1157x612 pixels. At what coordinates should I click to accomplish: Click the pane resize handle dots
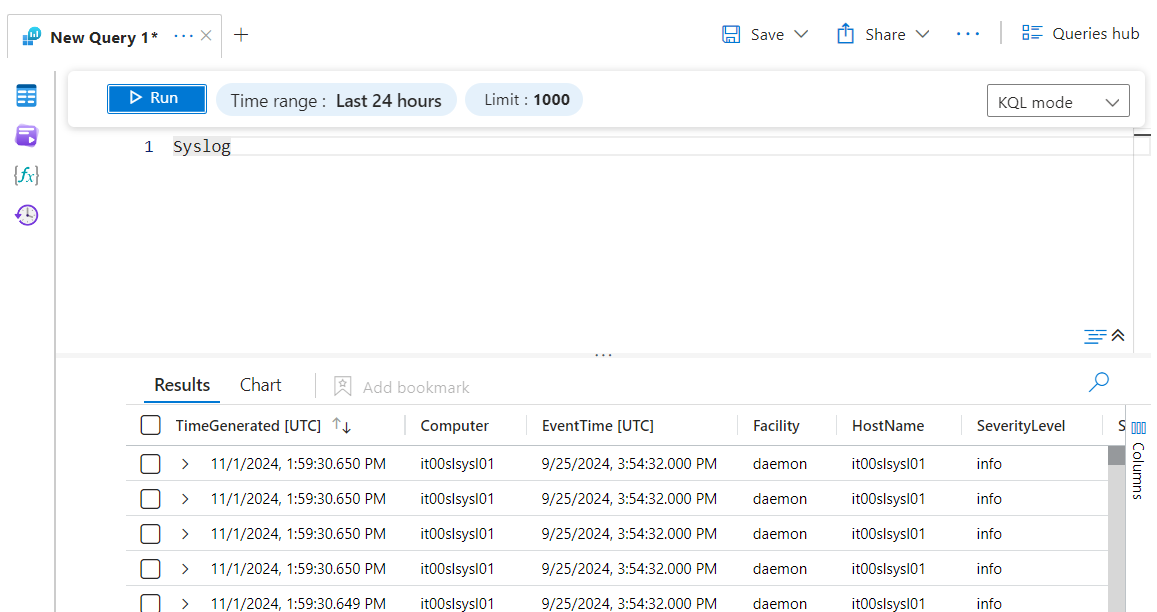pyautogui.click(x=604, y=355)
